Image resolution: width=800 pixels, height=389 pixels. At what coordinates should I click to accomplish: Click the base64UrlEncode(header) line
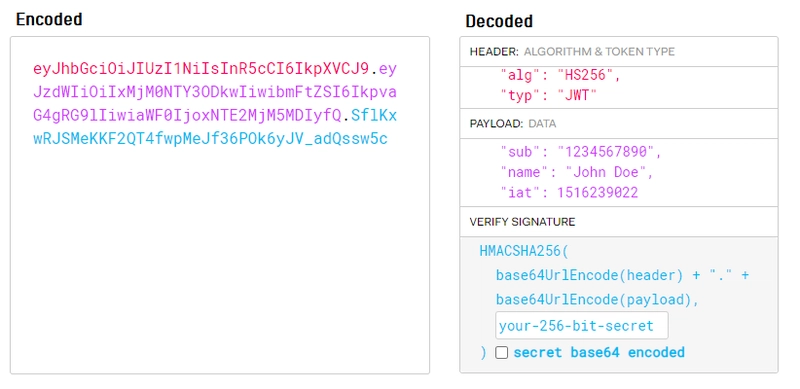coord(622,276)
